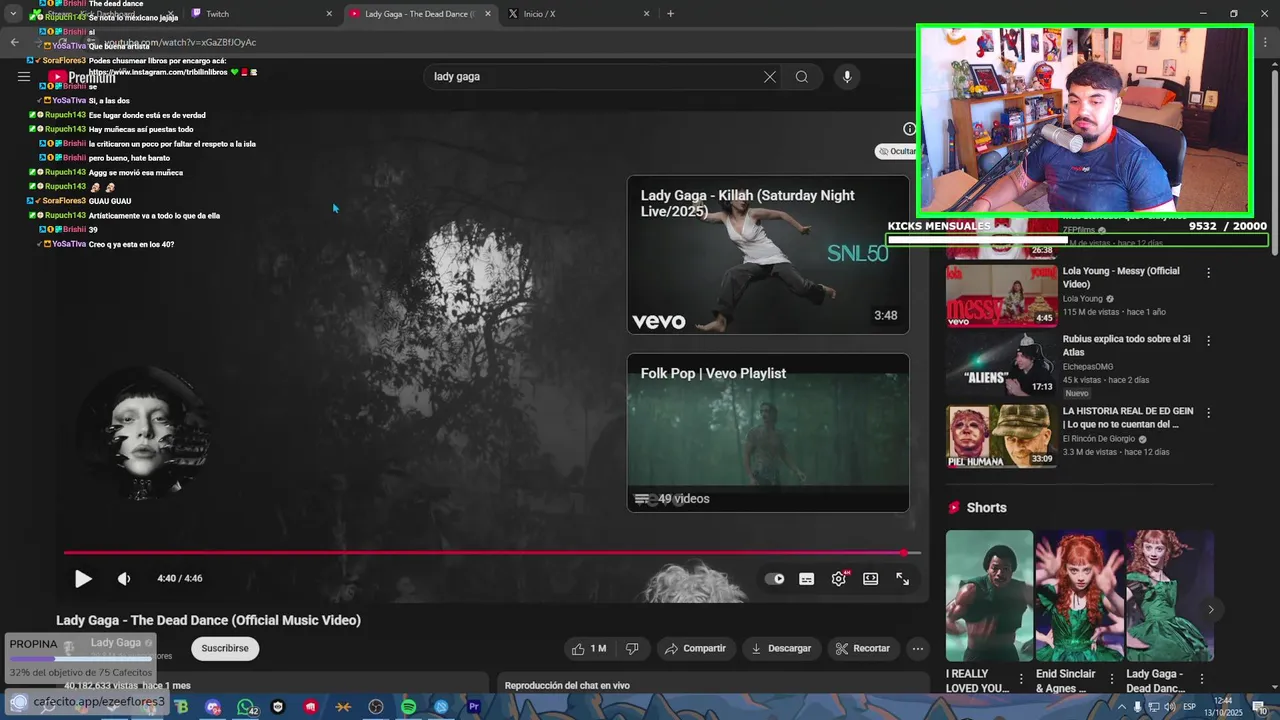Switch to the Twitch browser tab

(260, 14)
